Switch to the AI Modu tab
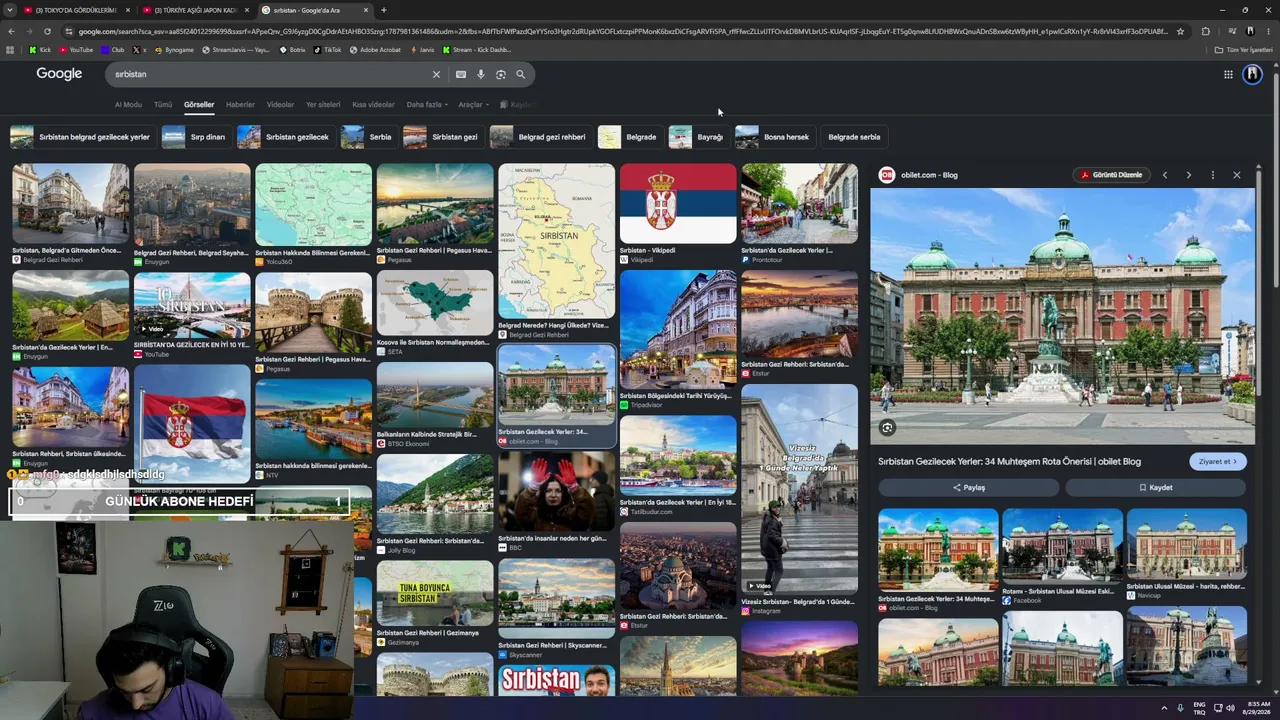This screenshot has height=720, width=1280. [128, 105]
